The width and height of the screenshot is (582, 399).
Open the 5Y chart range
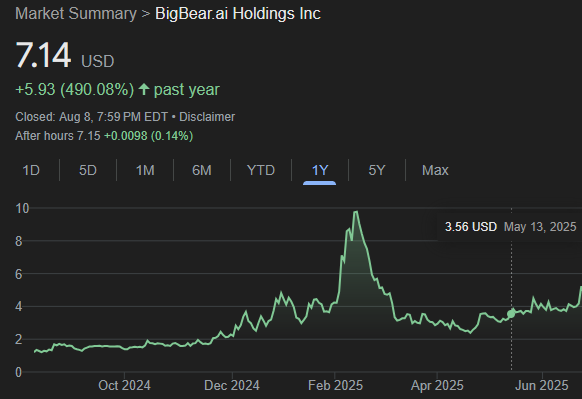[377, 170]
